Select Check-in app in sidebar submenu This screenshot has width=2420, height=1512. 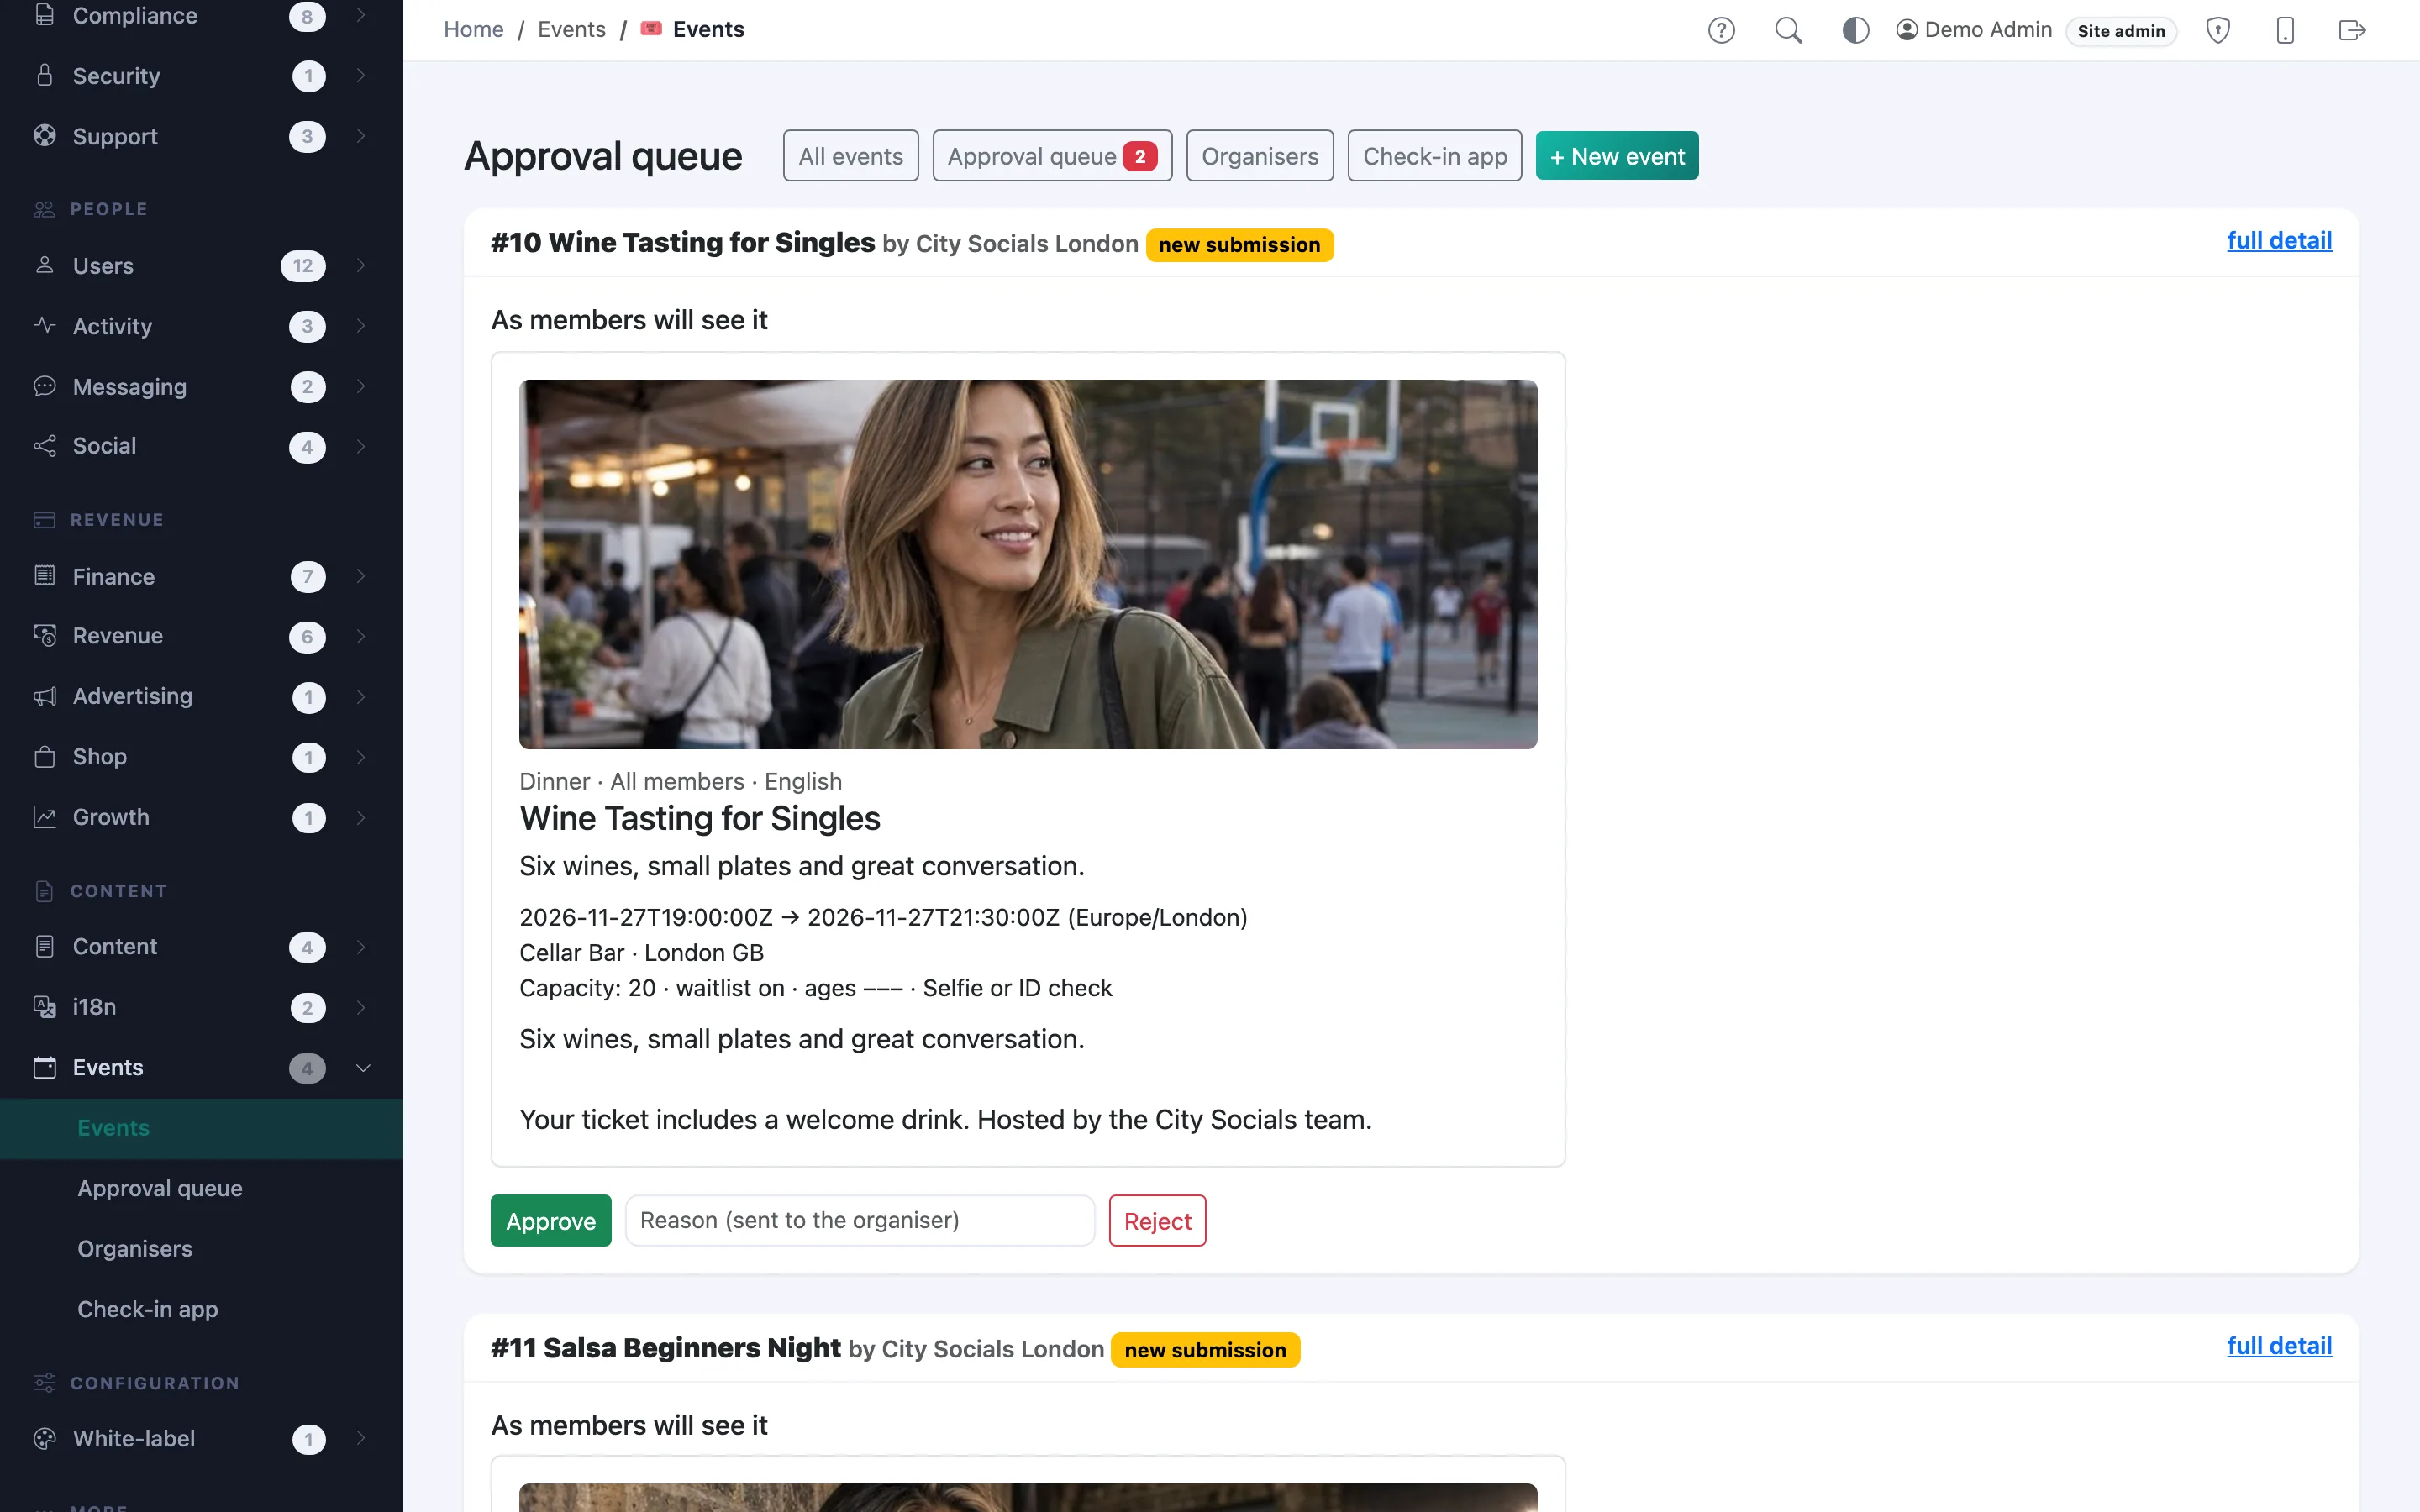pos(148,1309)
